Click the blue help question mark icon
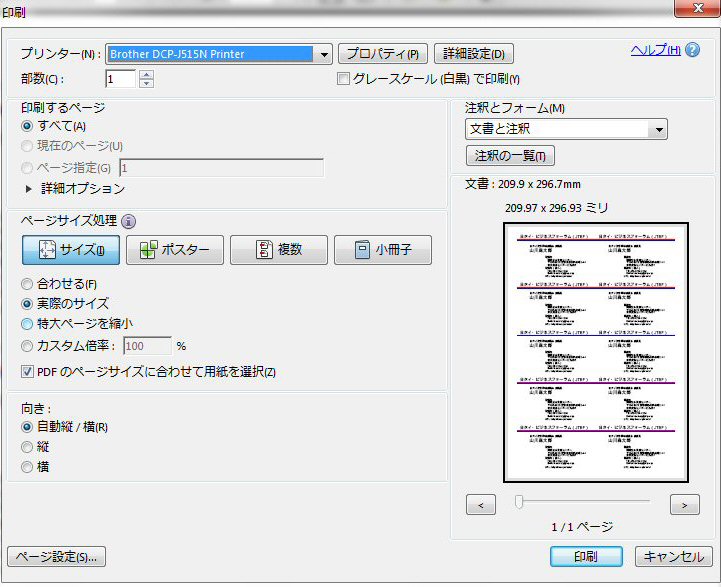The width and height of the screenshot is (721, 587). (x=693, y=50)
